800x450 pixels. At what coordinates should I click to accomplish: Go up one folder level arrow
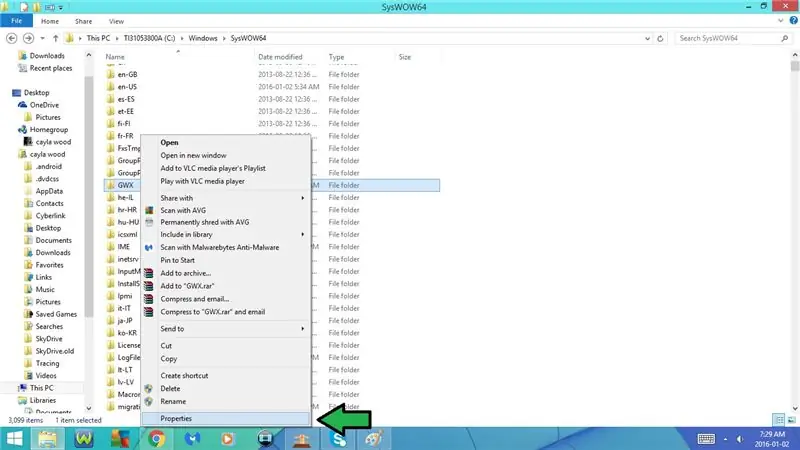[55, 38]
